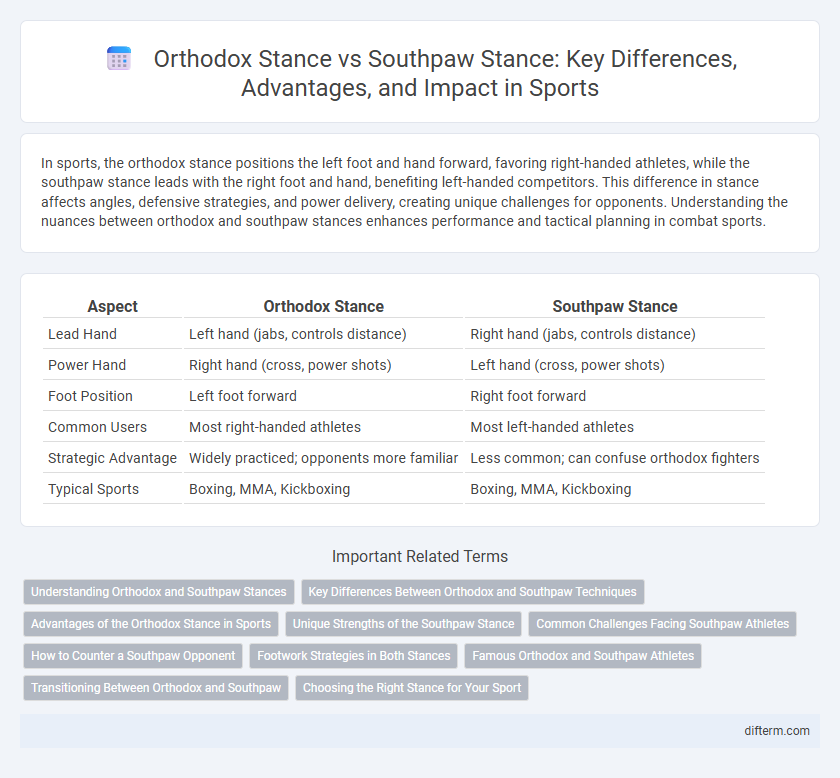Image resolution: width=840 pixels, height=778 pixels.
Task: Open Transitioning Between Orthodox and Southpaw tag
Action: (x=156, y=688)
